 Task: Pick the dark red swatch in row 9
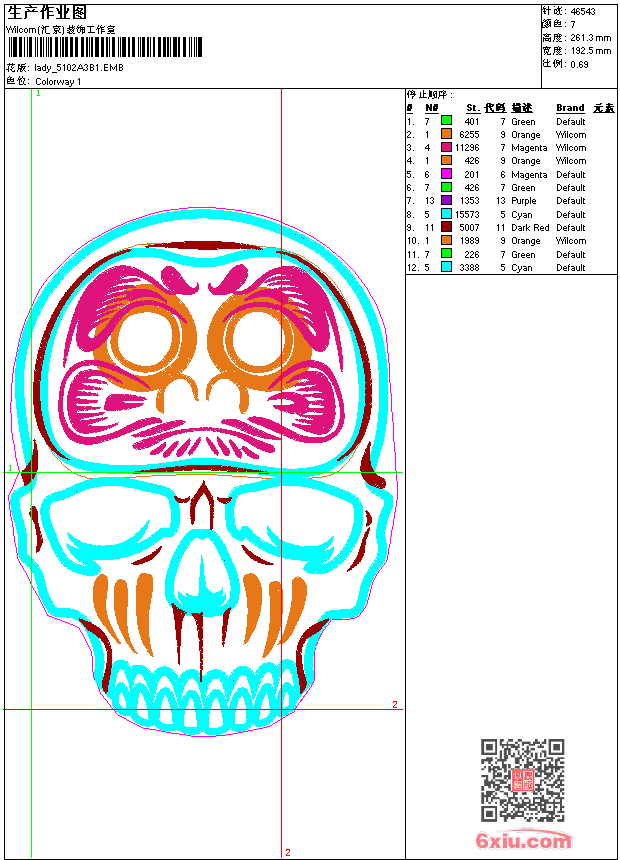pos(446,227)
